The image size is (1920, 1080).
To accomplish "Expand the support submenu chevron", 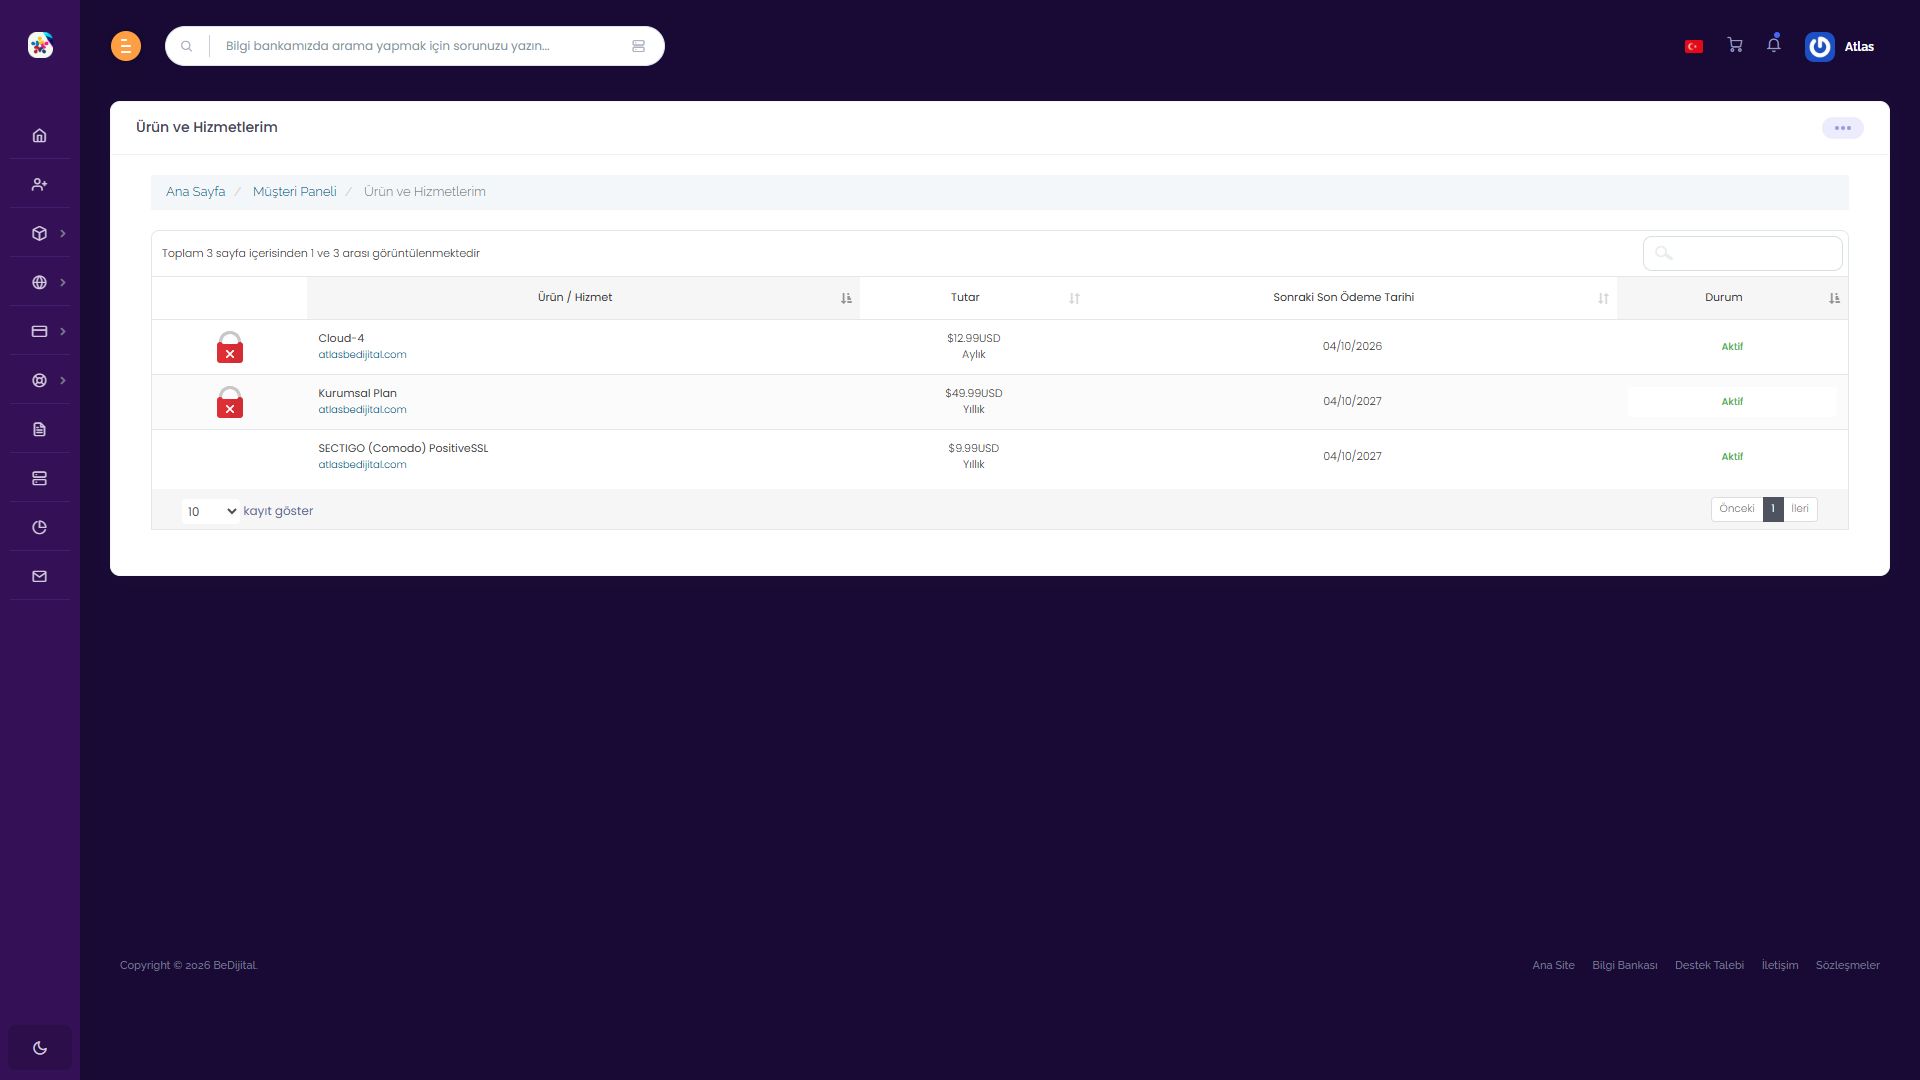I will [63, 380].
